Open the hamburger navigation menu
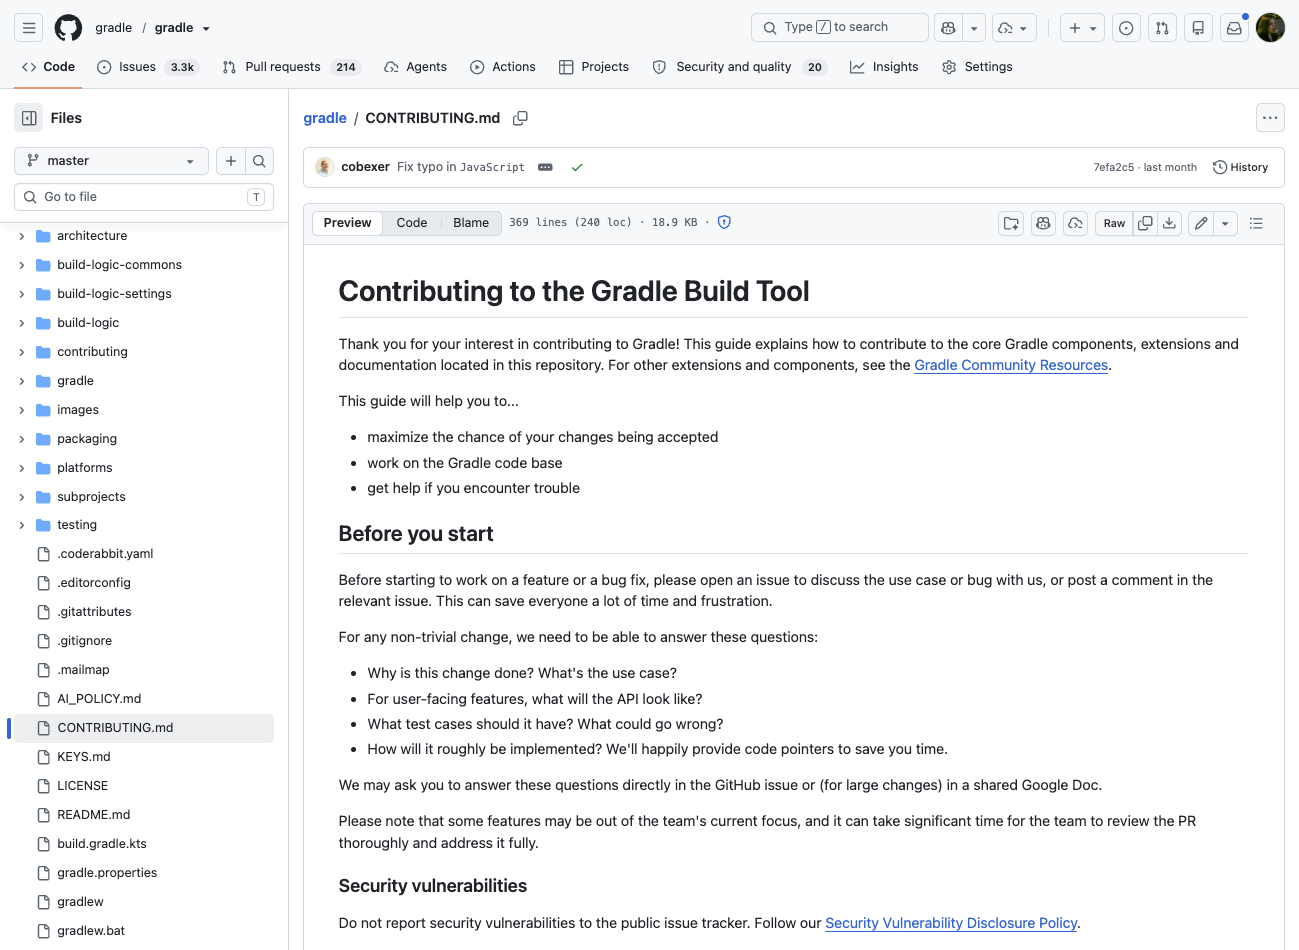Image resolution: width=1299 pixels, height=950 pixels. (29, 28)
